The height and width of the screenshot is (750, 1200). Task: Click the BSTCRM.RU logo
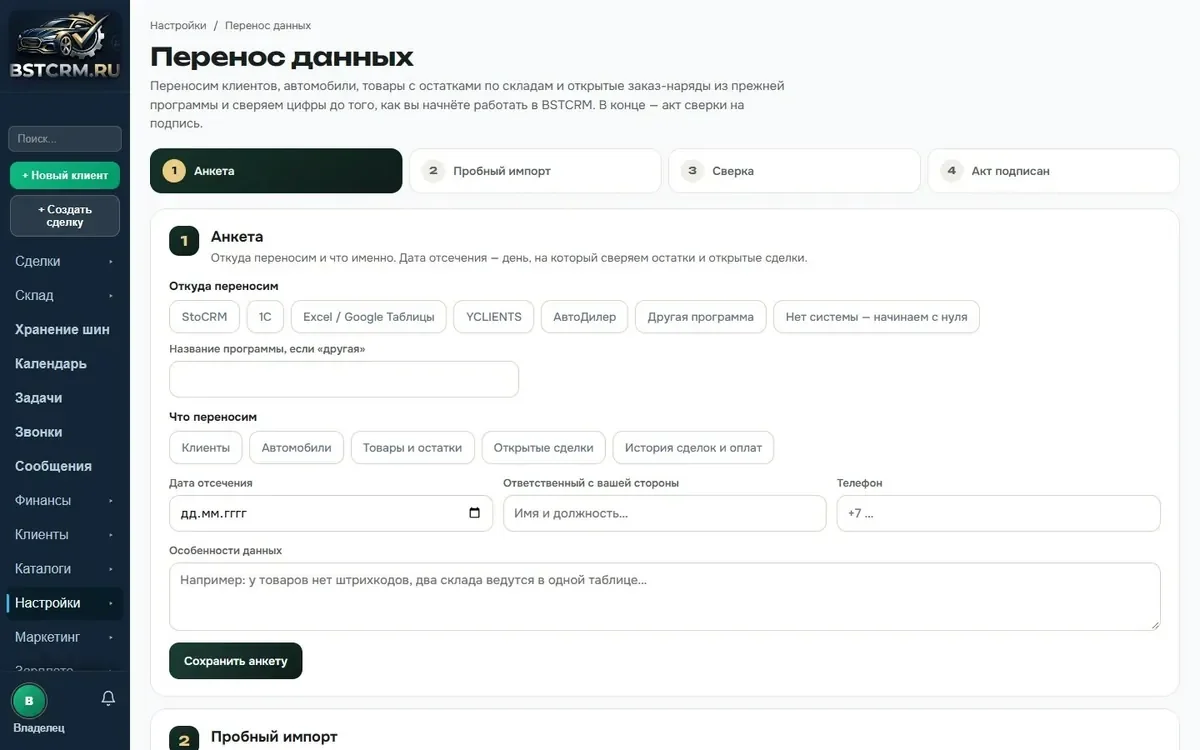(64, 46)
